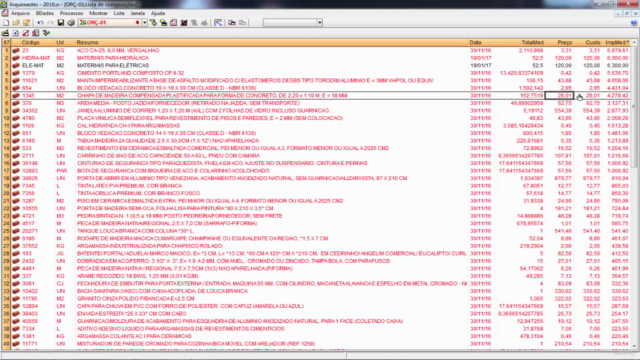
Task: Select the highlighted Preço cell in row 1345
Action: (x=559, y=96)
